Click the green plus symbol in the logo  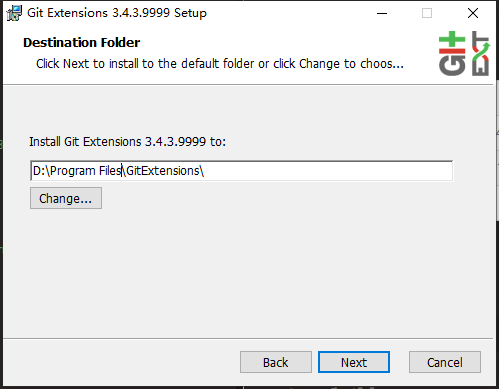452,40
